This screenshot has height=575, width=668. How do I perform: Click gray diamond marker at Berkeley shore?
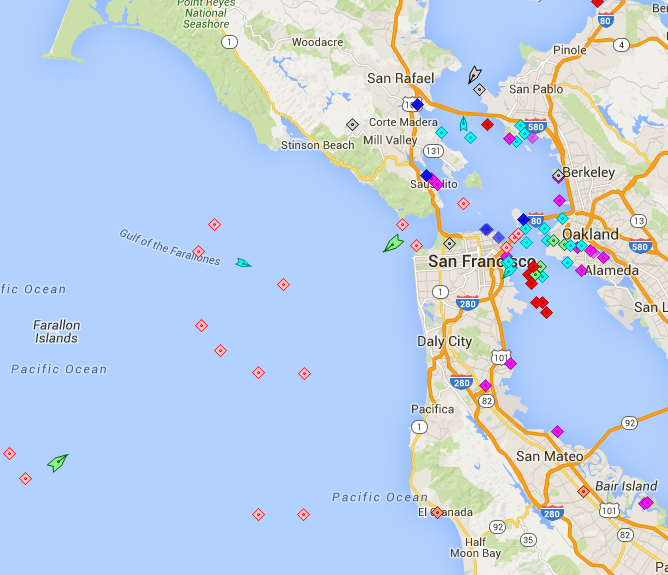(559, 176)
